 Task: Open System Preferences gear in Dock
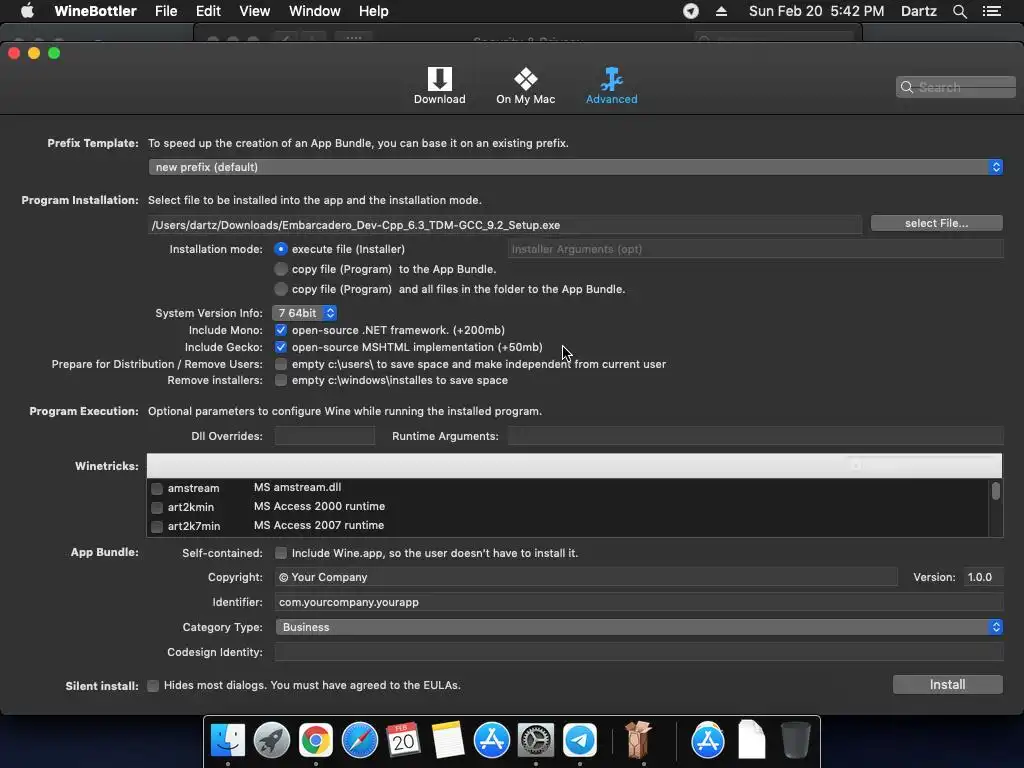pyautogui.click(x=536, y=740)
